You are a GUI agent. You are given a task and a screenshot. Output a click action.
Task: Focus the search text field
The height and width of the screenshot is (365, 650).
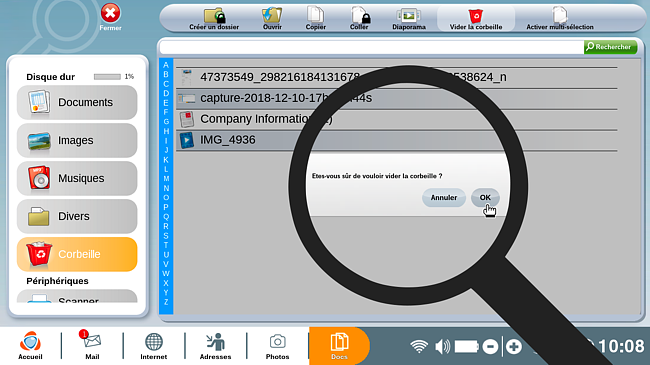(371, 47)
